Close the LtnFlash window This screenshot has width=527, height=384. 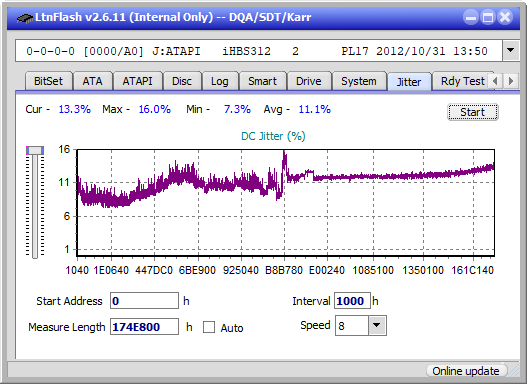pos(505,17)
